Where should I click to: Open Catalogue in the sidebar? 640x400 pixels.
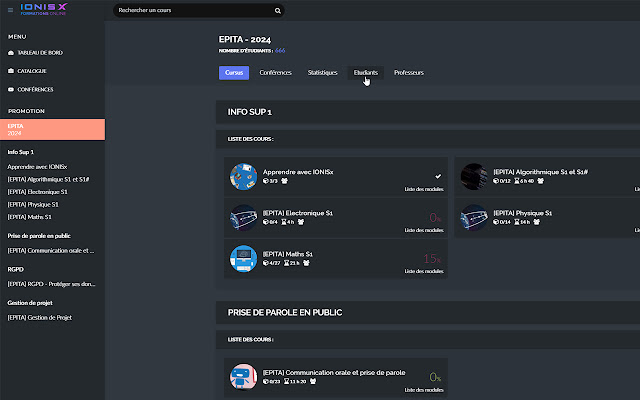[32, 71]
